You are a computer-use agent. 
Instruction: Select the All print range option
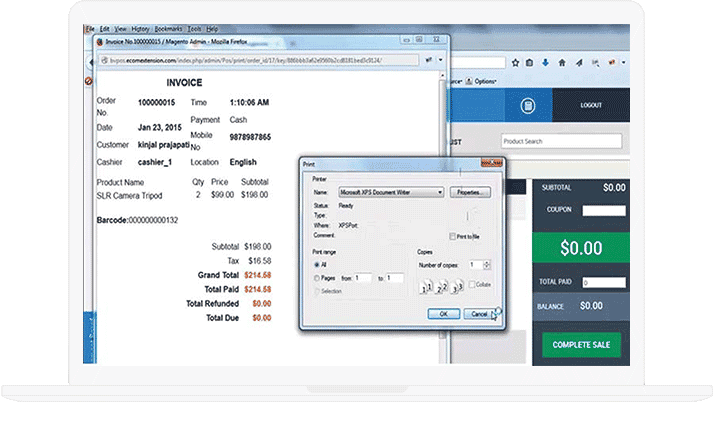pyautogui.click(x=318, y=264)
